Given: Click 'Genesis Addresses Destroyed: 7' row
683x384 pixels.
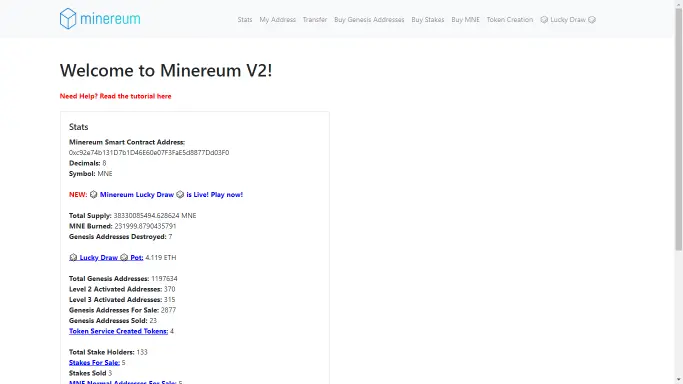Looking at the screenshot, I should tap(121, 236).
